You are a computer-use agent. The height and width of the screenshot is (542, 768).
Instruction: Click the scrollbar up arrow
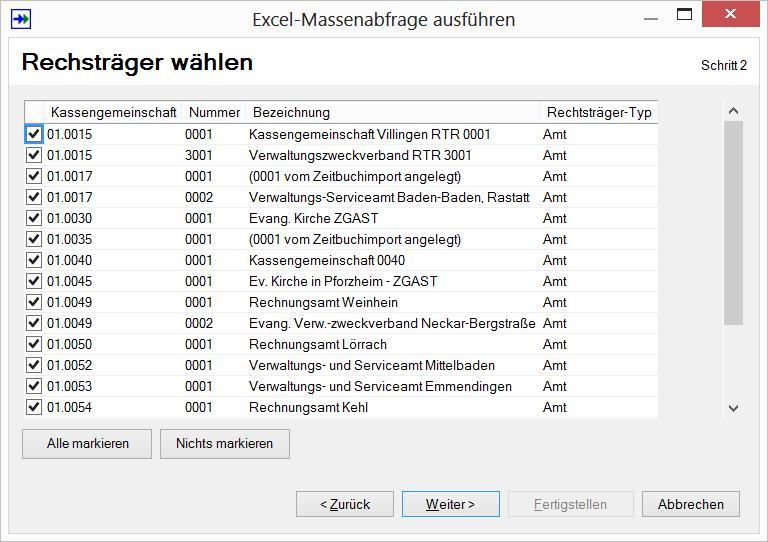(733, 111)
